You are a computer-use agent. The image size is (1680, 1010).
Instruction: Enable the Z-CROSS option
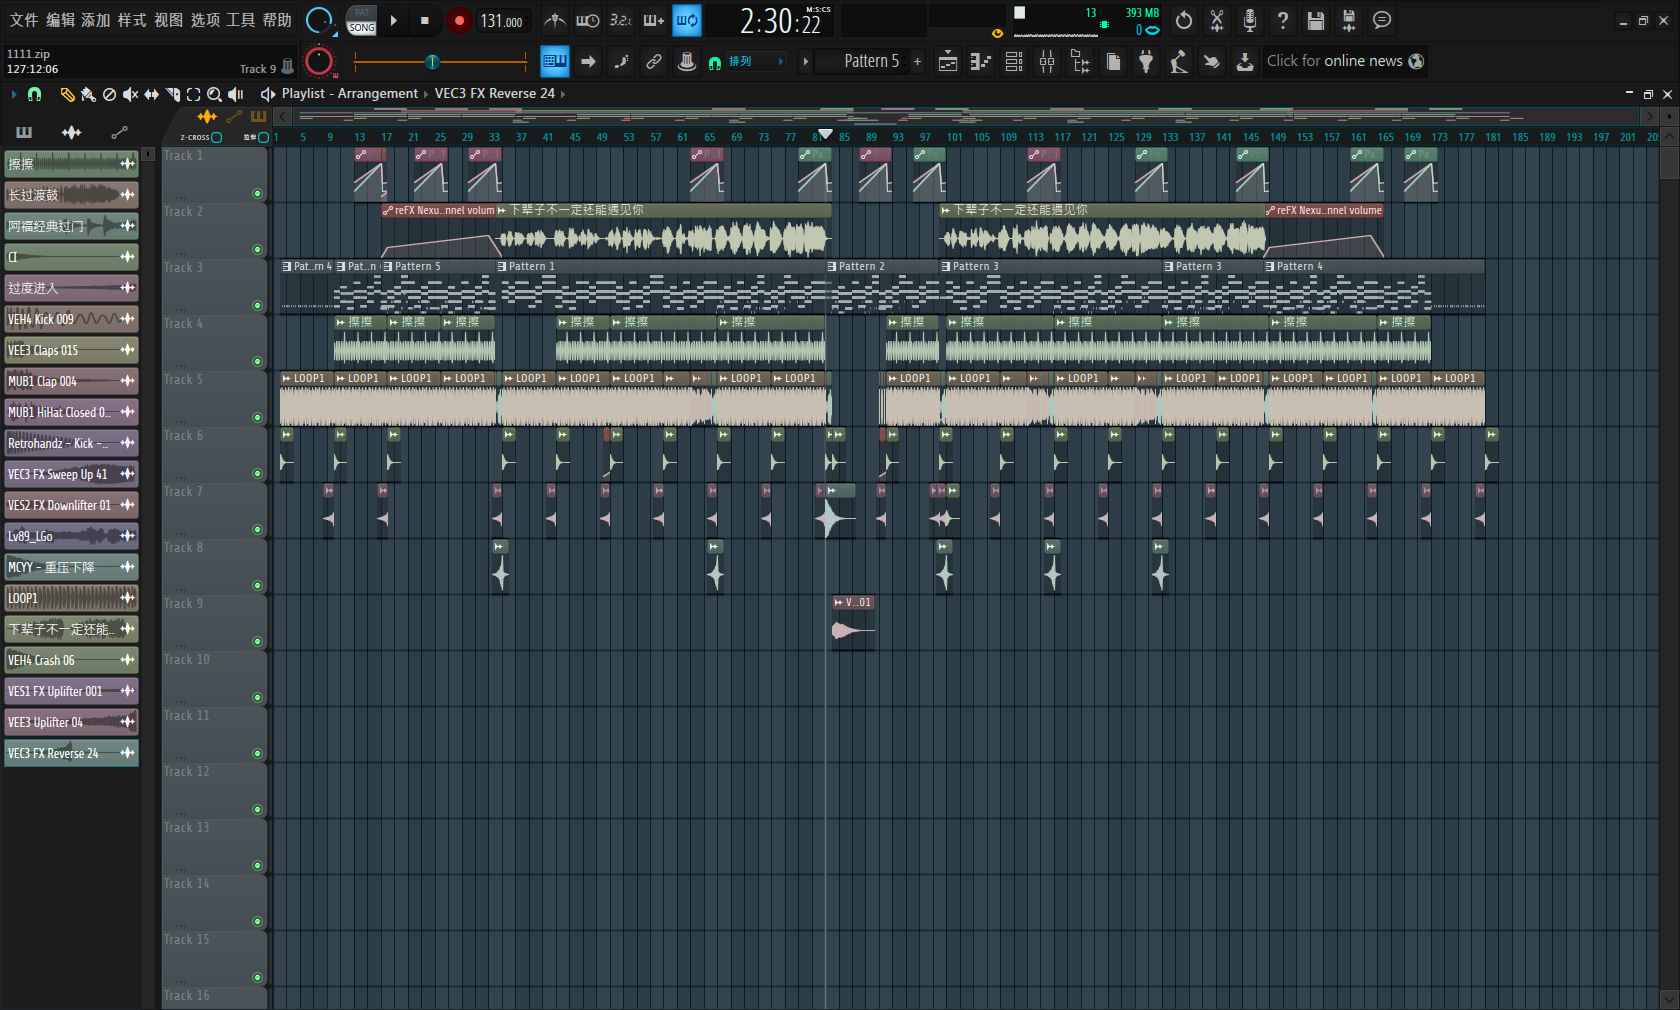point(216,137)
